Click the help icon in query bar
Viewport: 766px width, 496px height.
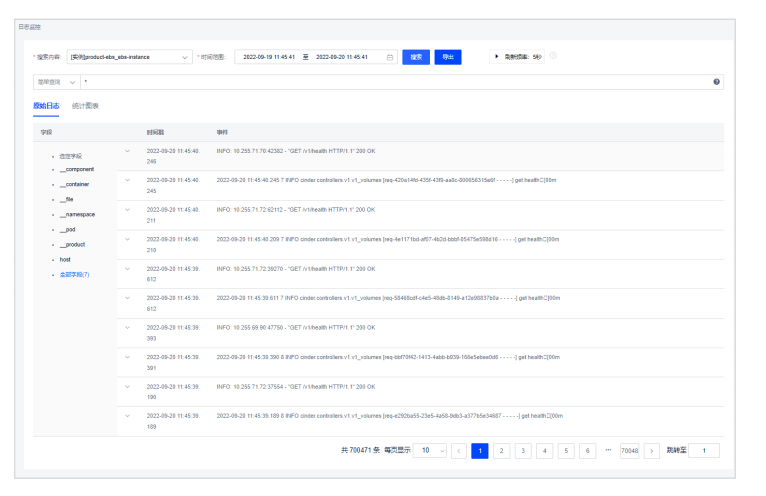click(717, 81)
